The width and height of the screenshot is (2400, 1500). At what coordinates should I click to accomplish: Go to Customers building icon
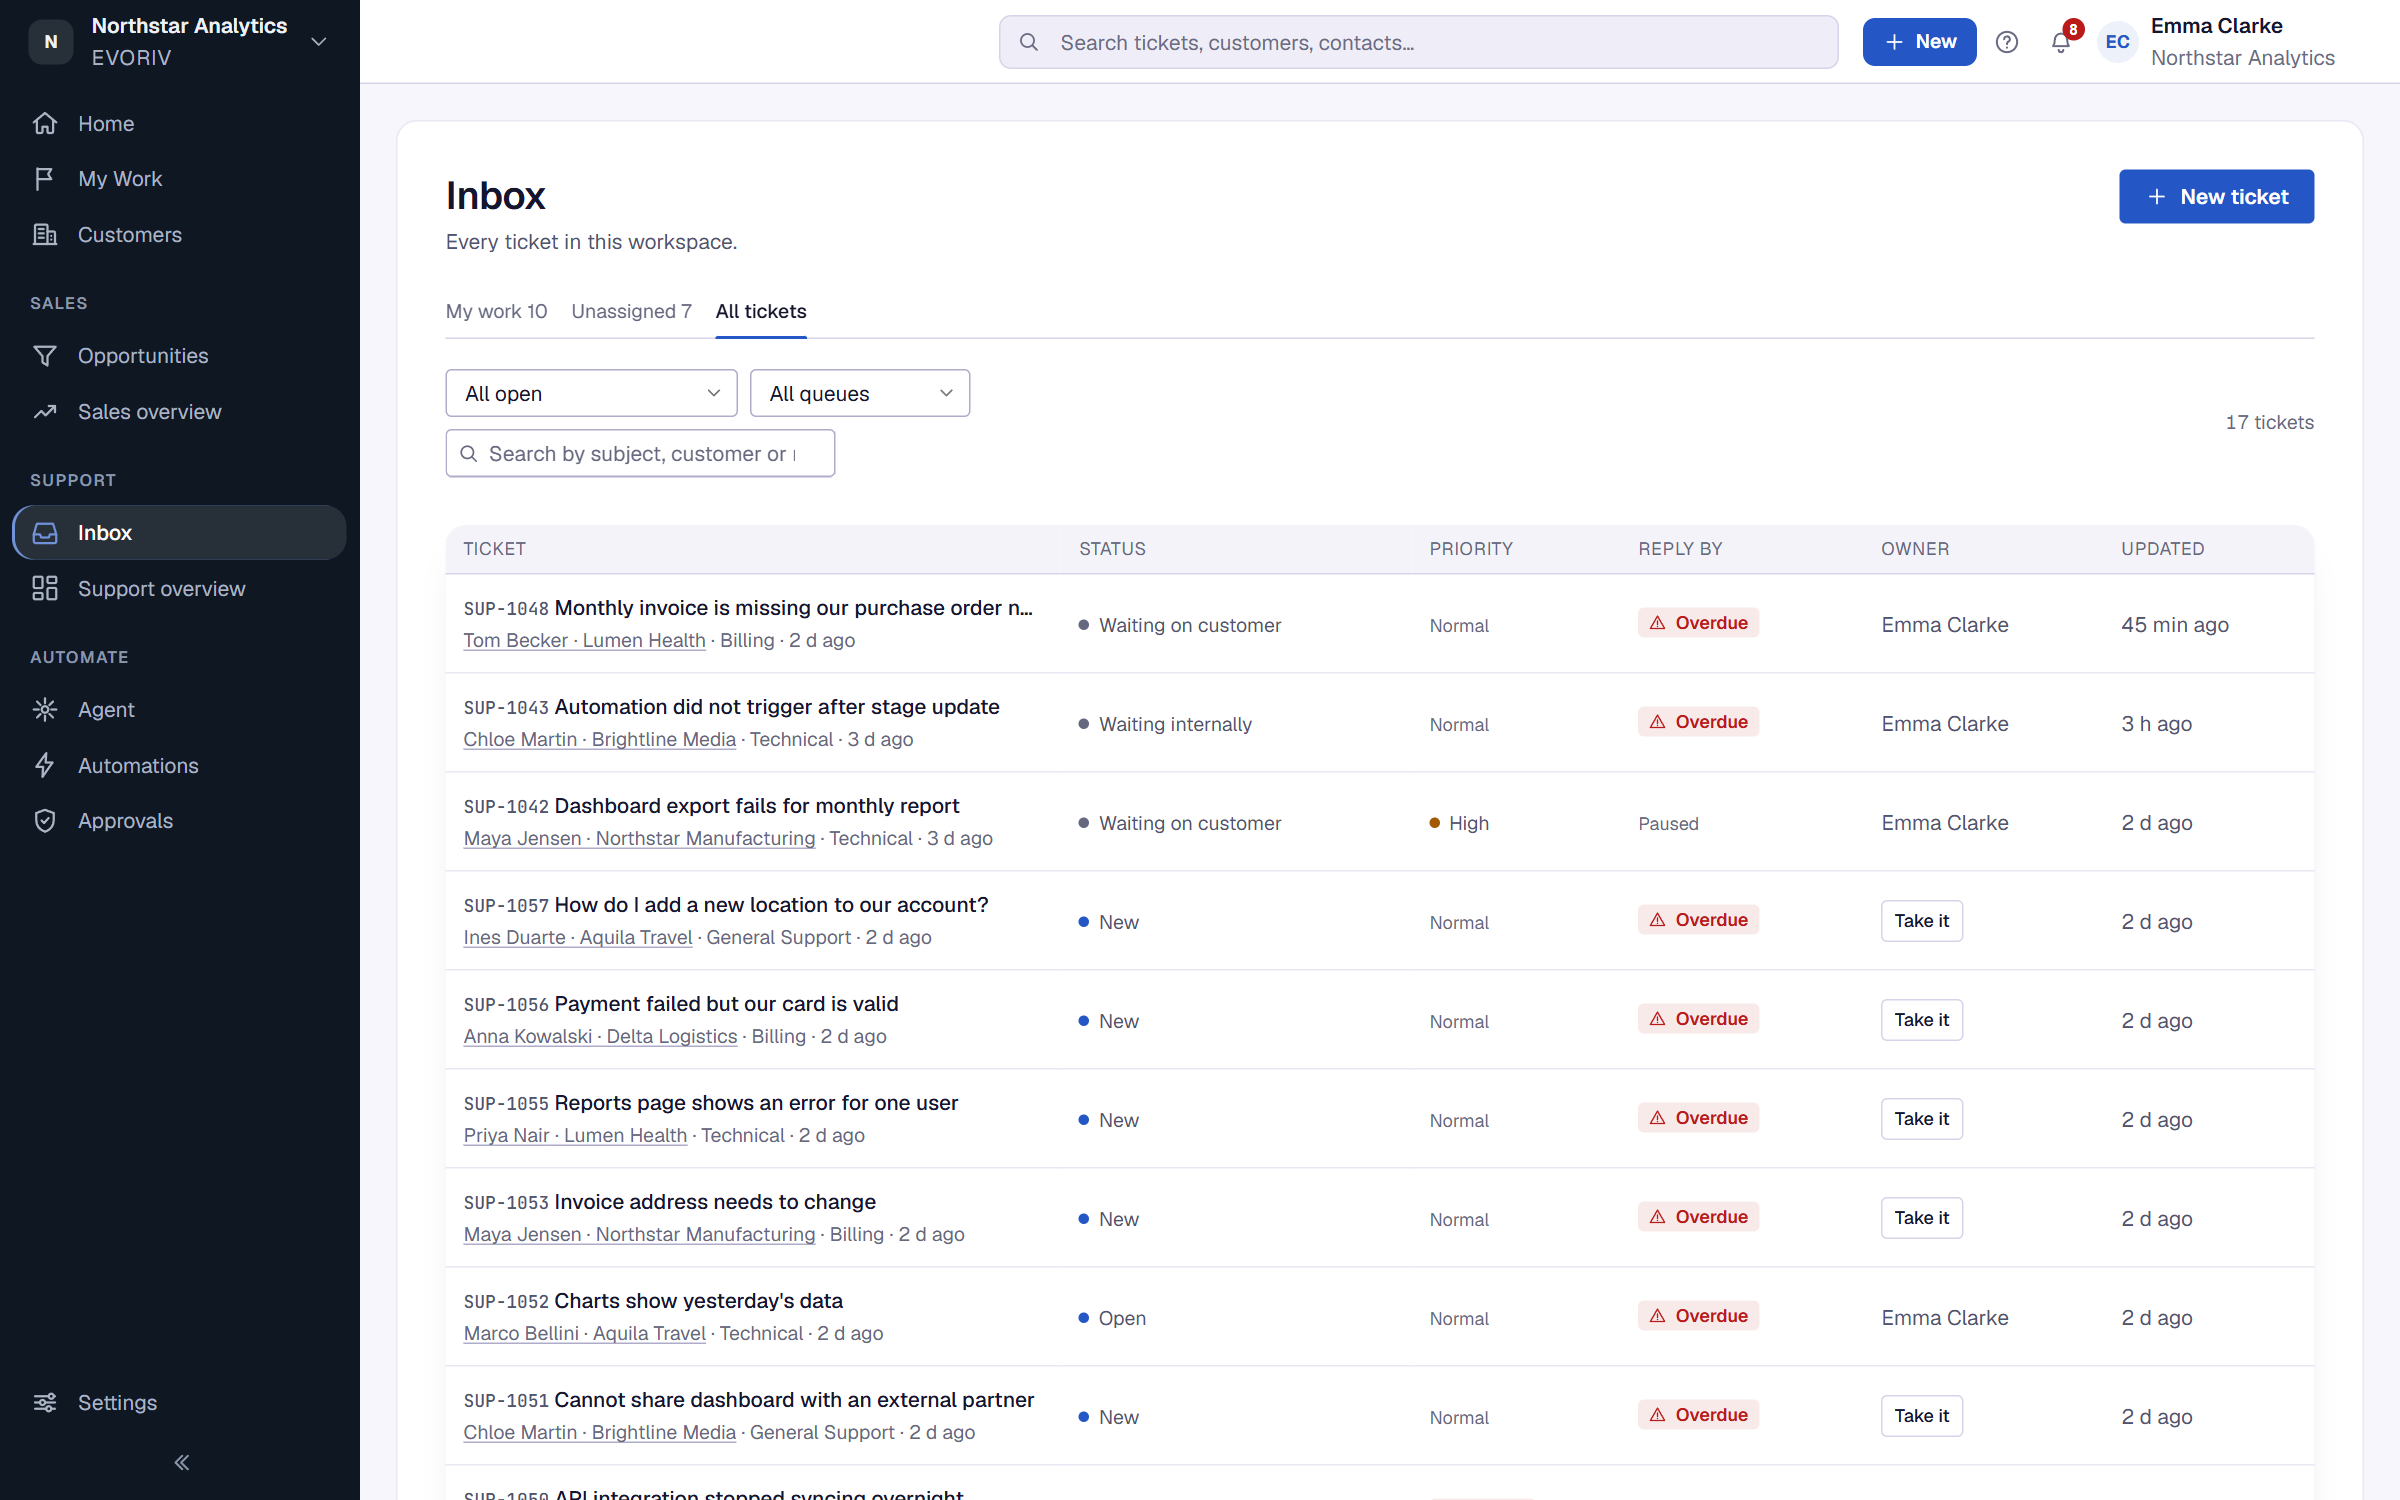coord(45,235)
